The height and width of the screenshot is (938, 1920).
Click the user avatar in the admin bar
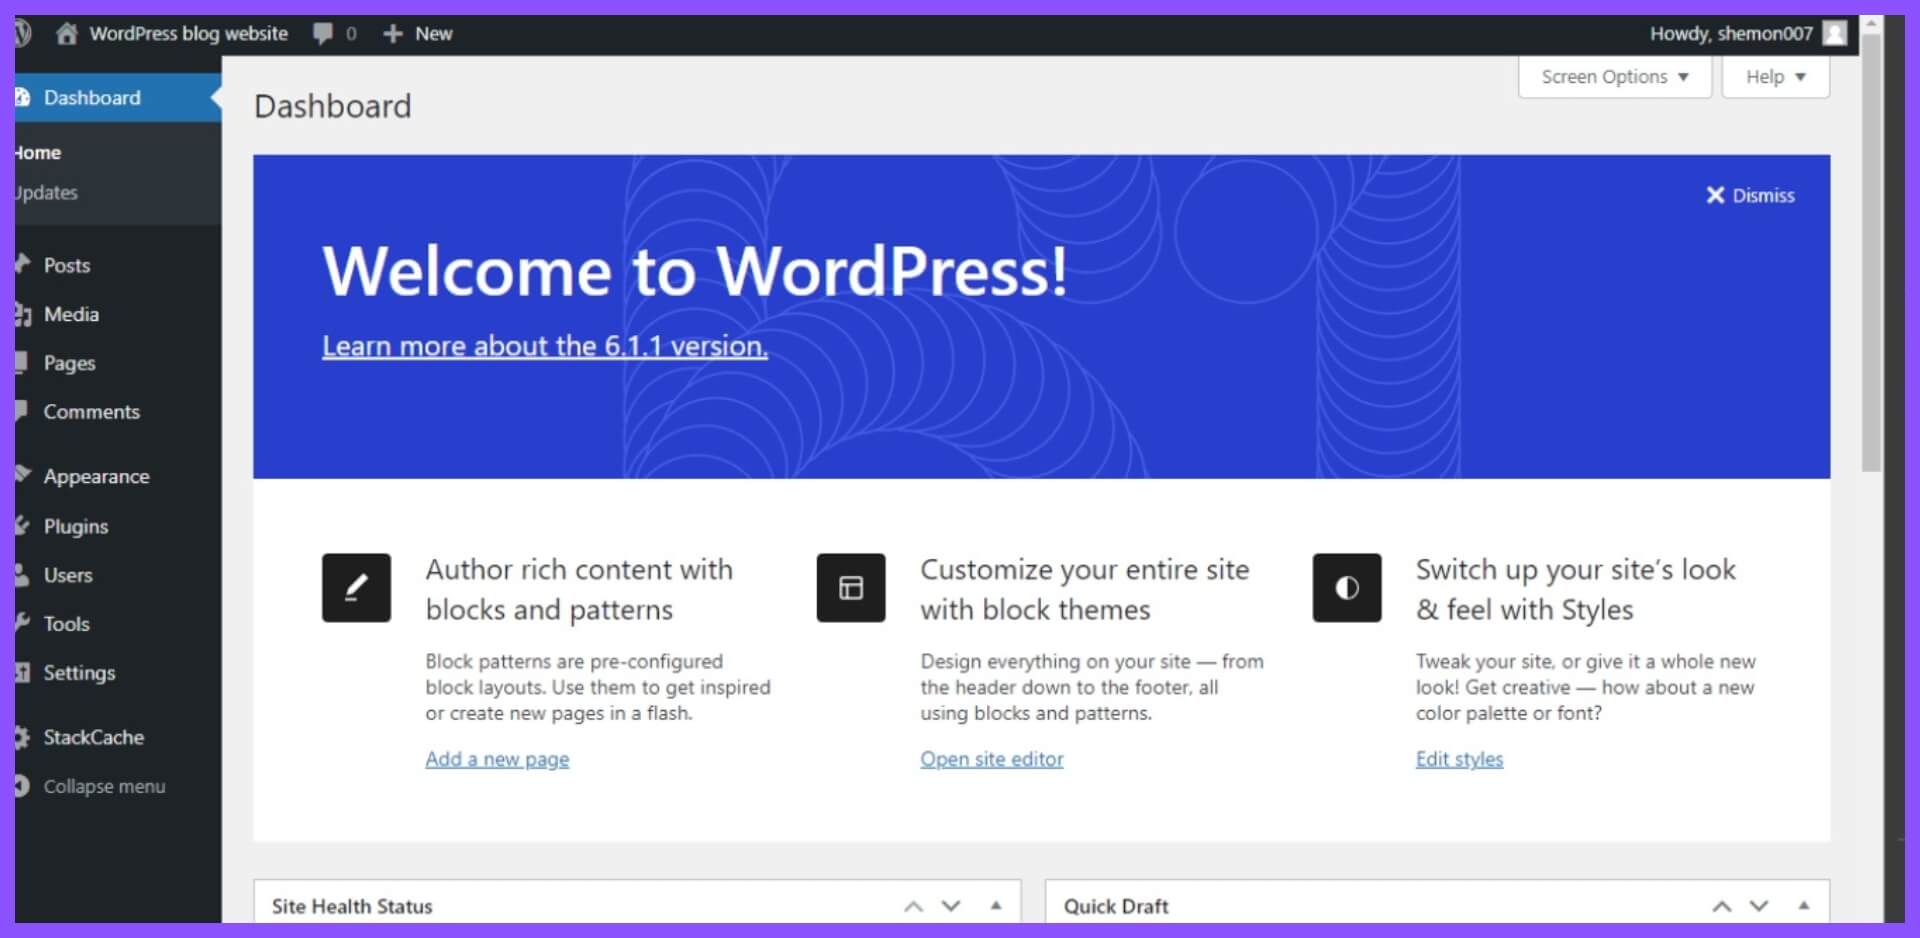point(1834,34)
